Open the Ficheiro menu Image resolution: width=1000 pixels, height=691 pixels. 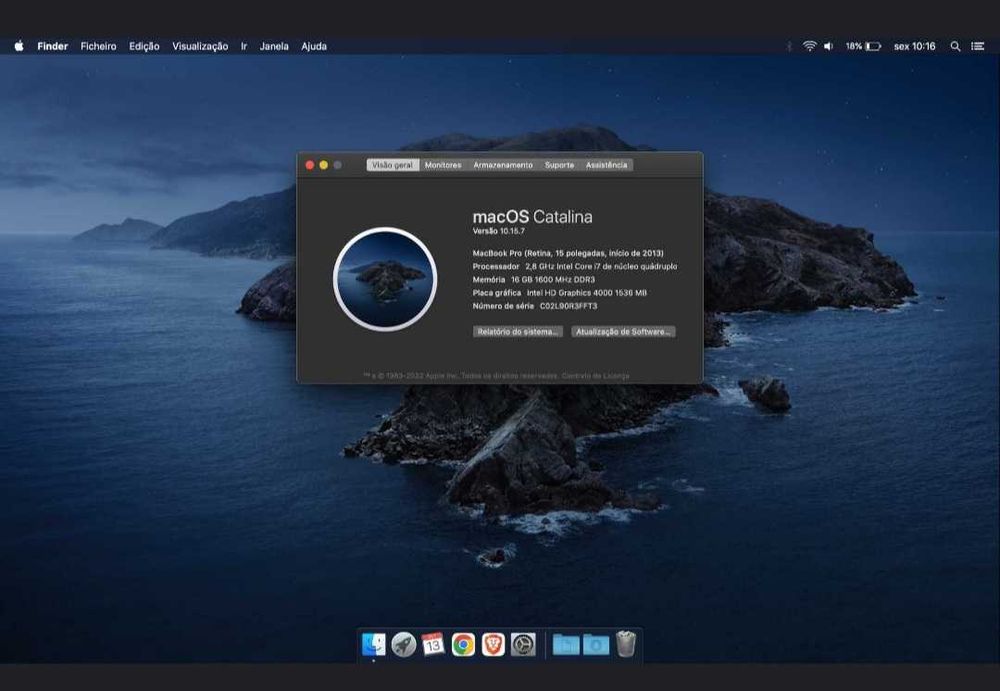98,46
